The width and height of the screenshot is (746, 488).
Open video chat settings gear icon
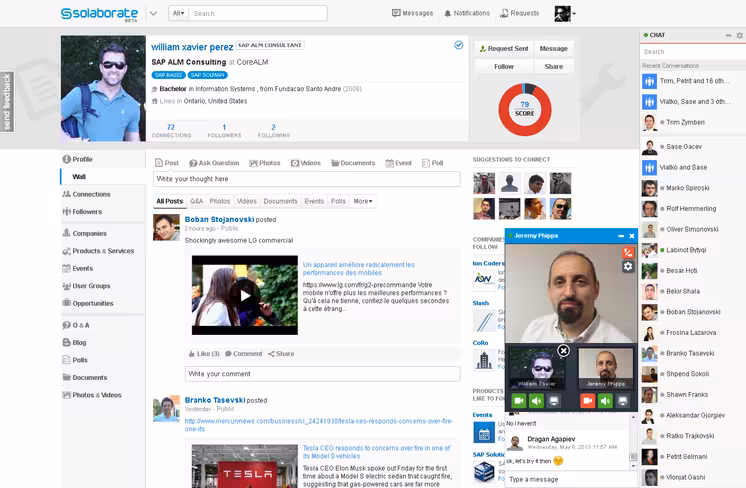click(x=628, y=266)
